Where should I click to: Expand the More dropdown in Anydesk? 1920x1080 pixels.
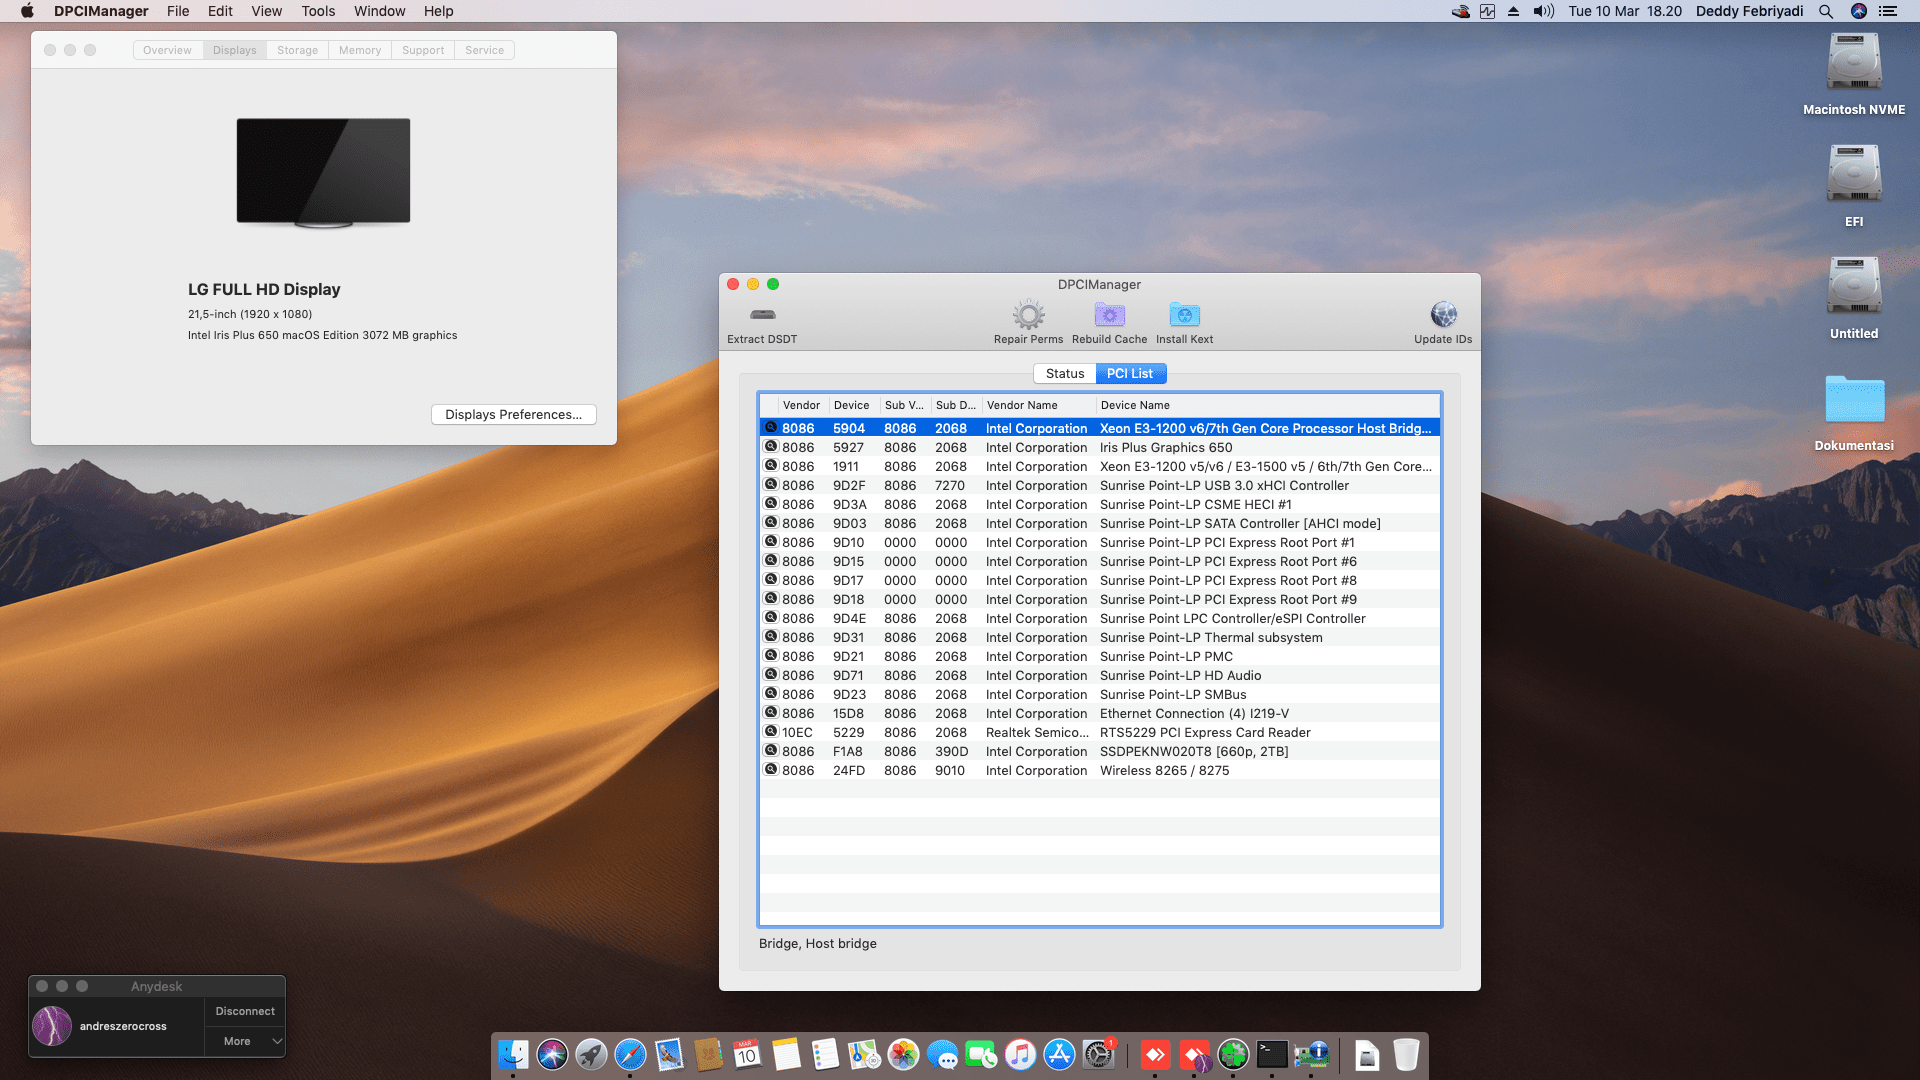click(x=245, y=1041)
